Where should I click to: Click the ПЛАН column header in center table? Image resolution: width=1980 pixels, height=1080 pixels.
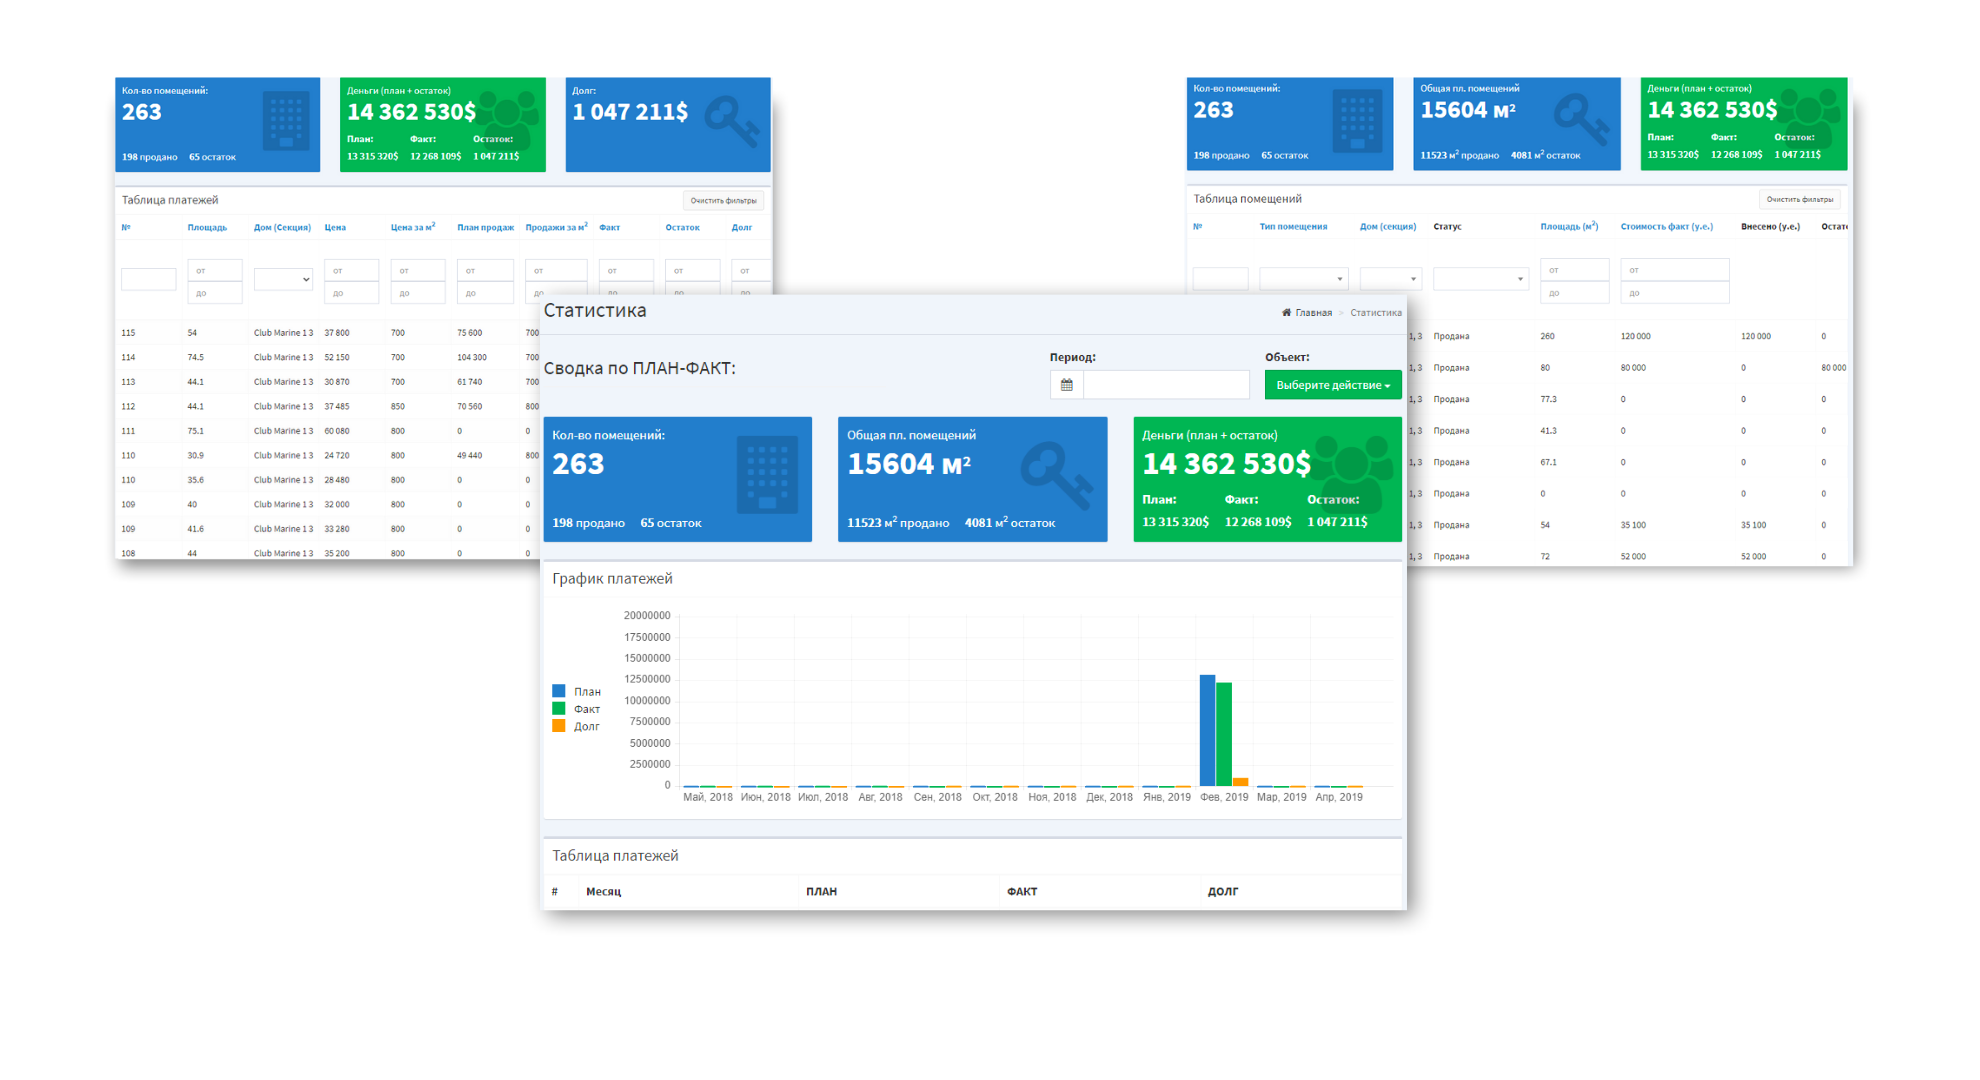(822, 892)
